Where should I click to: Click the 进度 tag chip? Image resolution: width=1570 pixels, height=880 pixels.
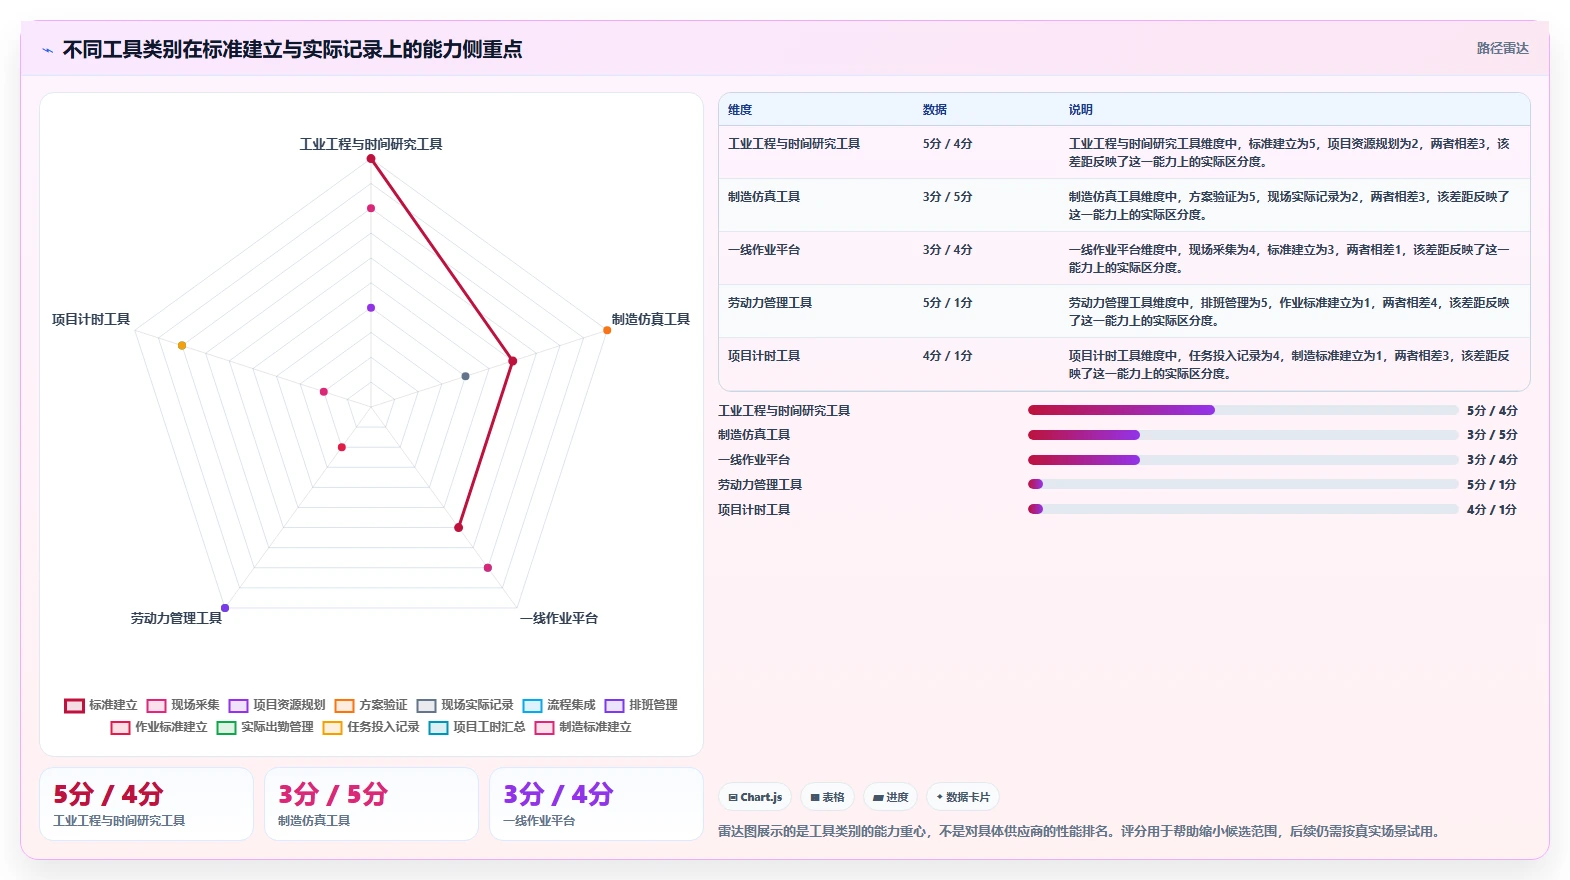(x=890, y=797)
